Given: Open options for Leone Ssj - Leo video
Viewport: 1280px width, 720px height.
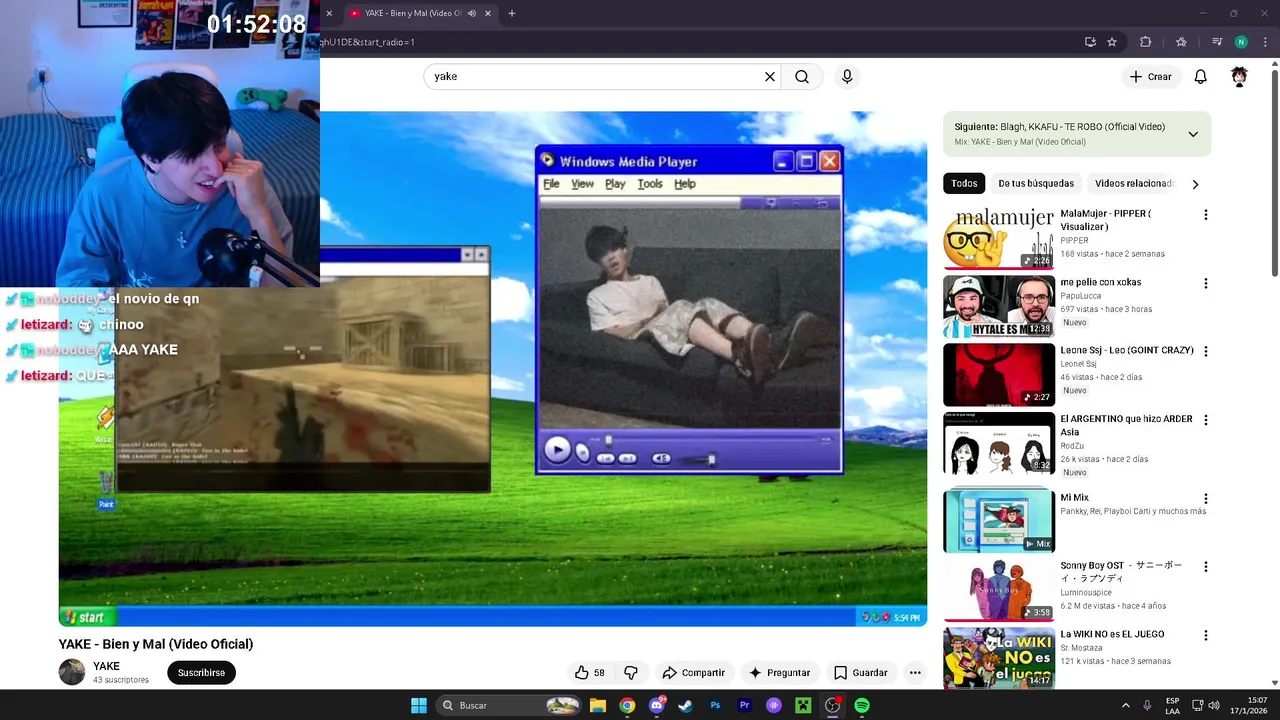Looking at the screenshot, I should (1205, 352).
